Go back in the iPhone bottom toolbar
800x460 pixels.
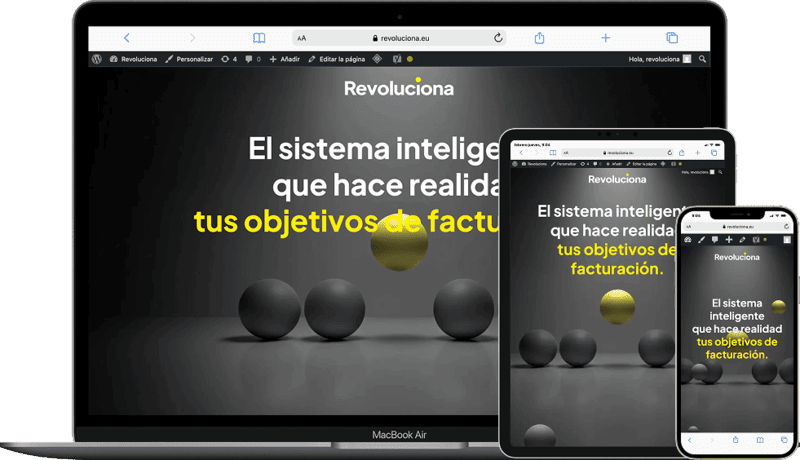tap(690, 440)
